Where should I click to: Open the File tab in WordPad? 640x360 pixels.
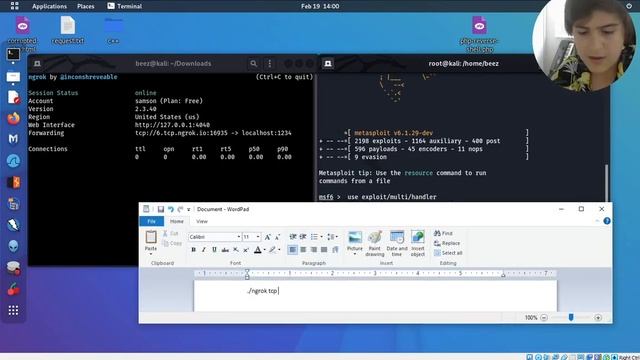tap(151, 221)
